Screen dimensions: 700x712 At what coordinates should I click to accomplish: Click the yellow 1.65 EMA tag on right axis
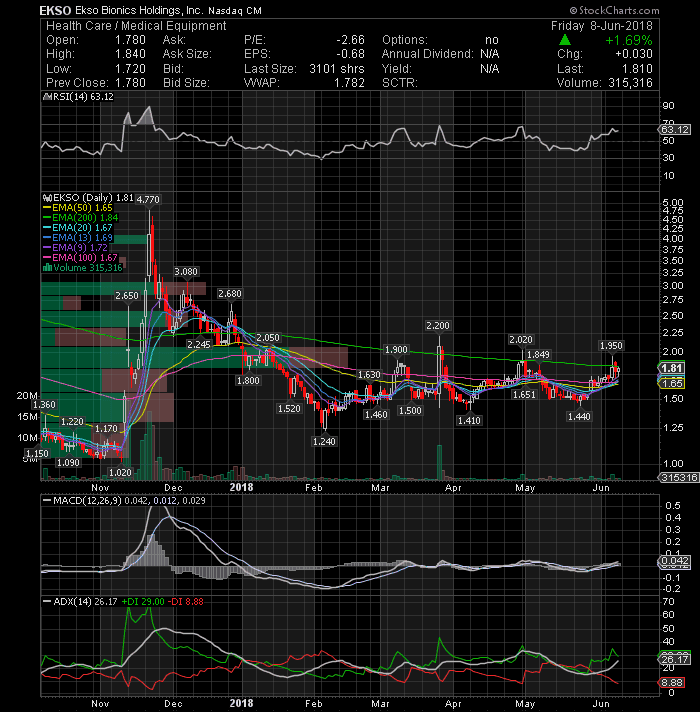(671, 384)
